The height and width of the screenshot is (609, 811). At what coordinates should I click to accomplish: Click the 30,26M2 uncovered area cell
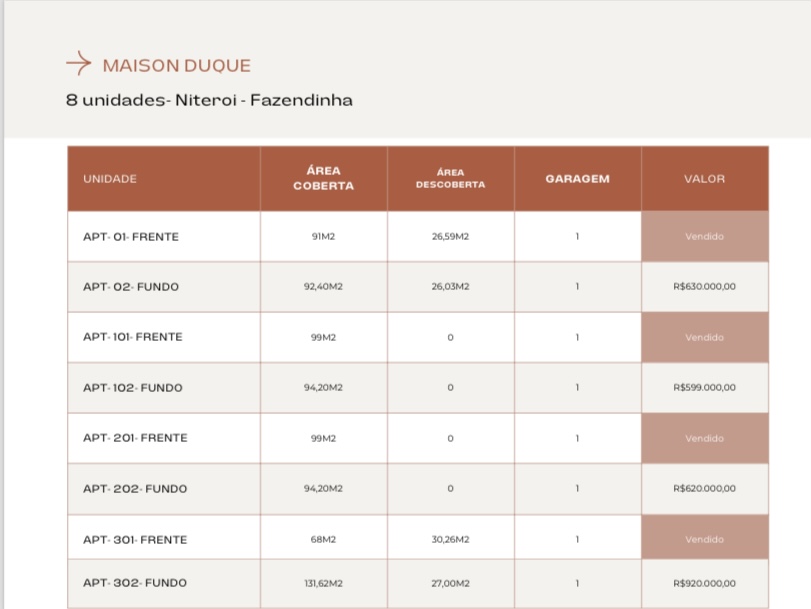tap(450, 539)
